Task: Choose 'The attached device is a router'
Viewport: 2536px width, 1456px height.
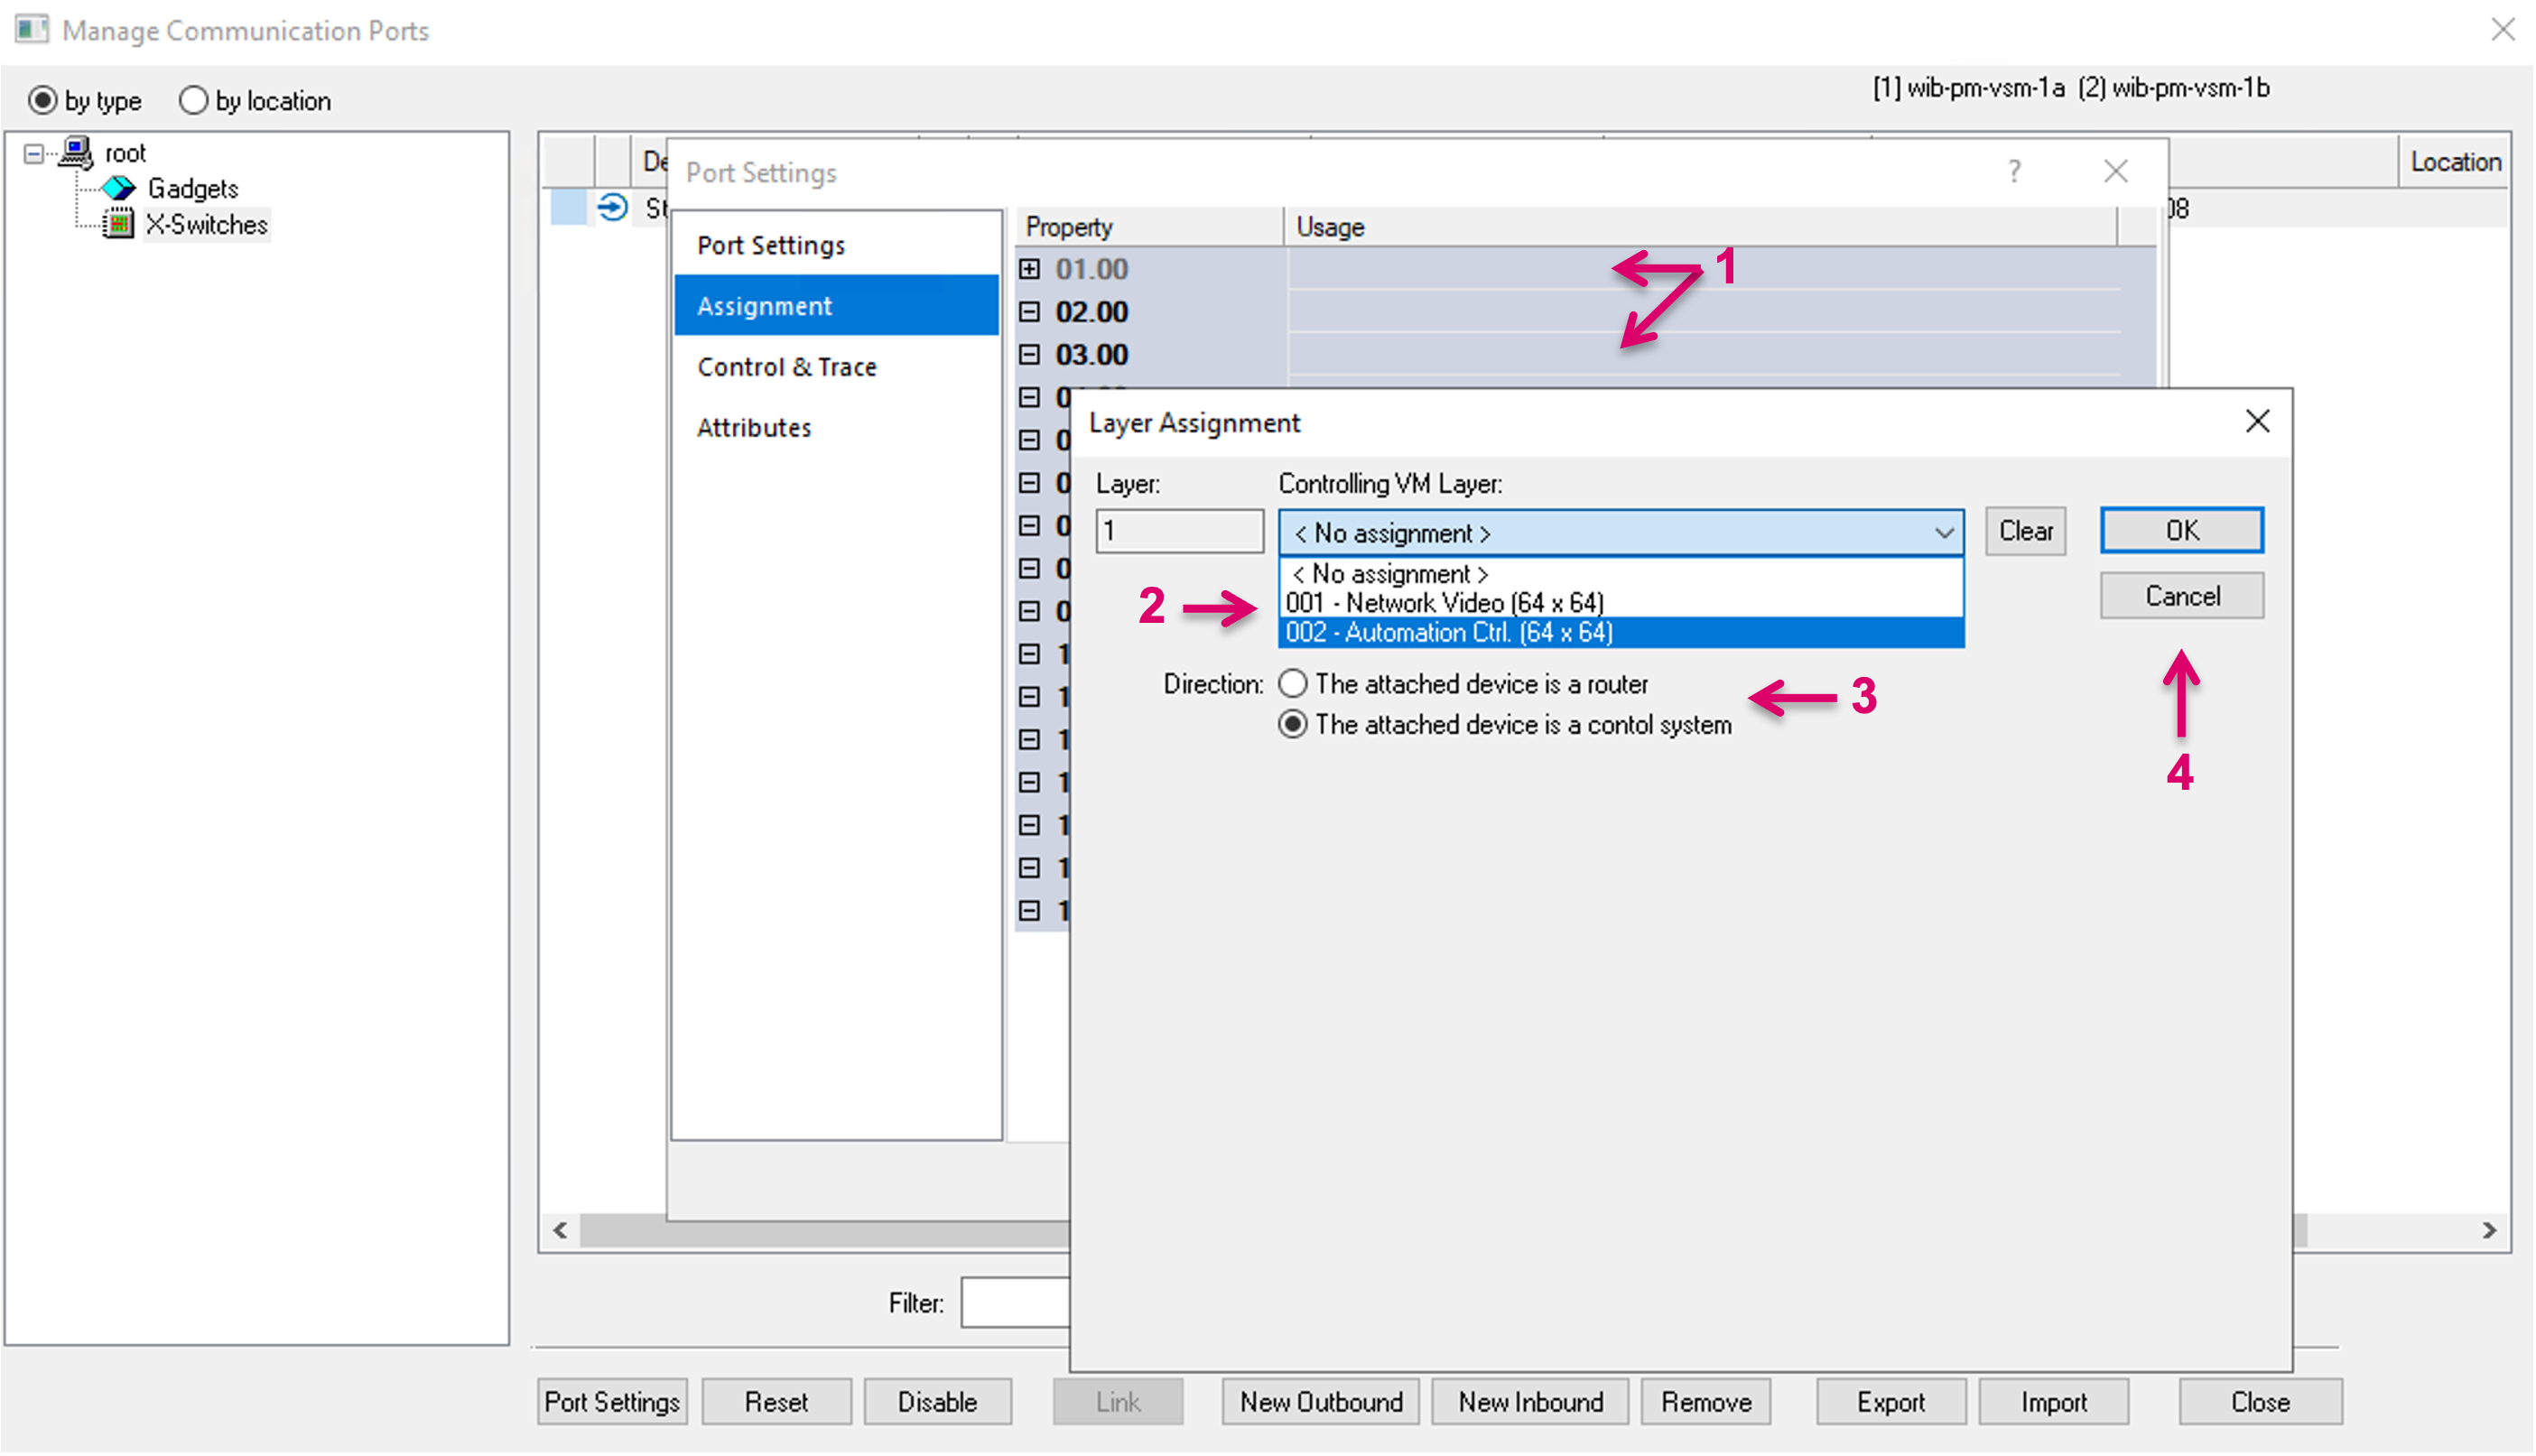Action: tap(1293, 684)
